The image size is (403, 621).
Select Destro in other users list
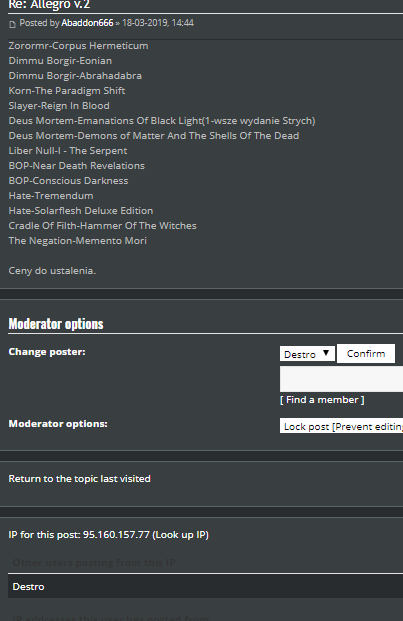(x=29, y=587)
